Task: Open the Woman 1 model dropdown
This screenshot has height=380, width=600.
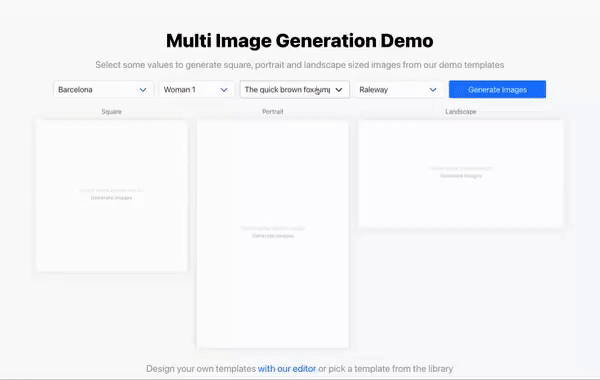Action: [197, 90]
